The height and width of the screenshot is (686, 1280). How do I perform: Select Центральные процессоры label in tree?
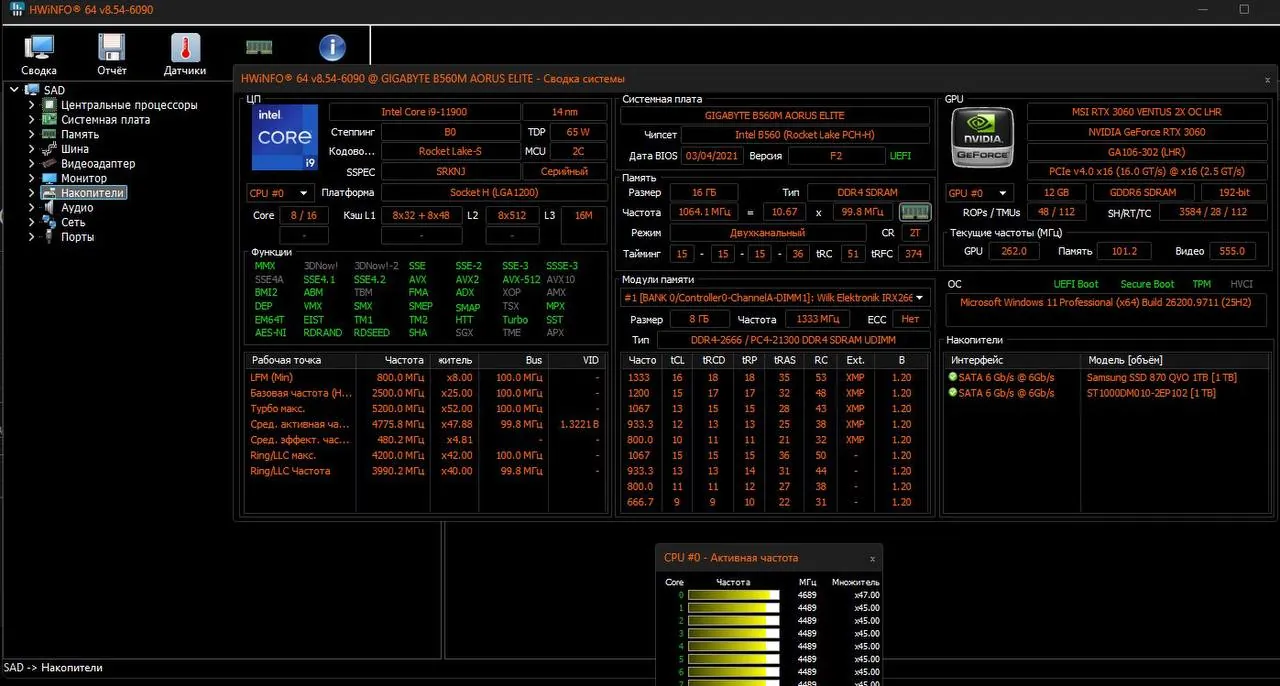tap(129, 105)
